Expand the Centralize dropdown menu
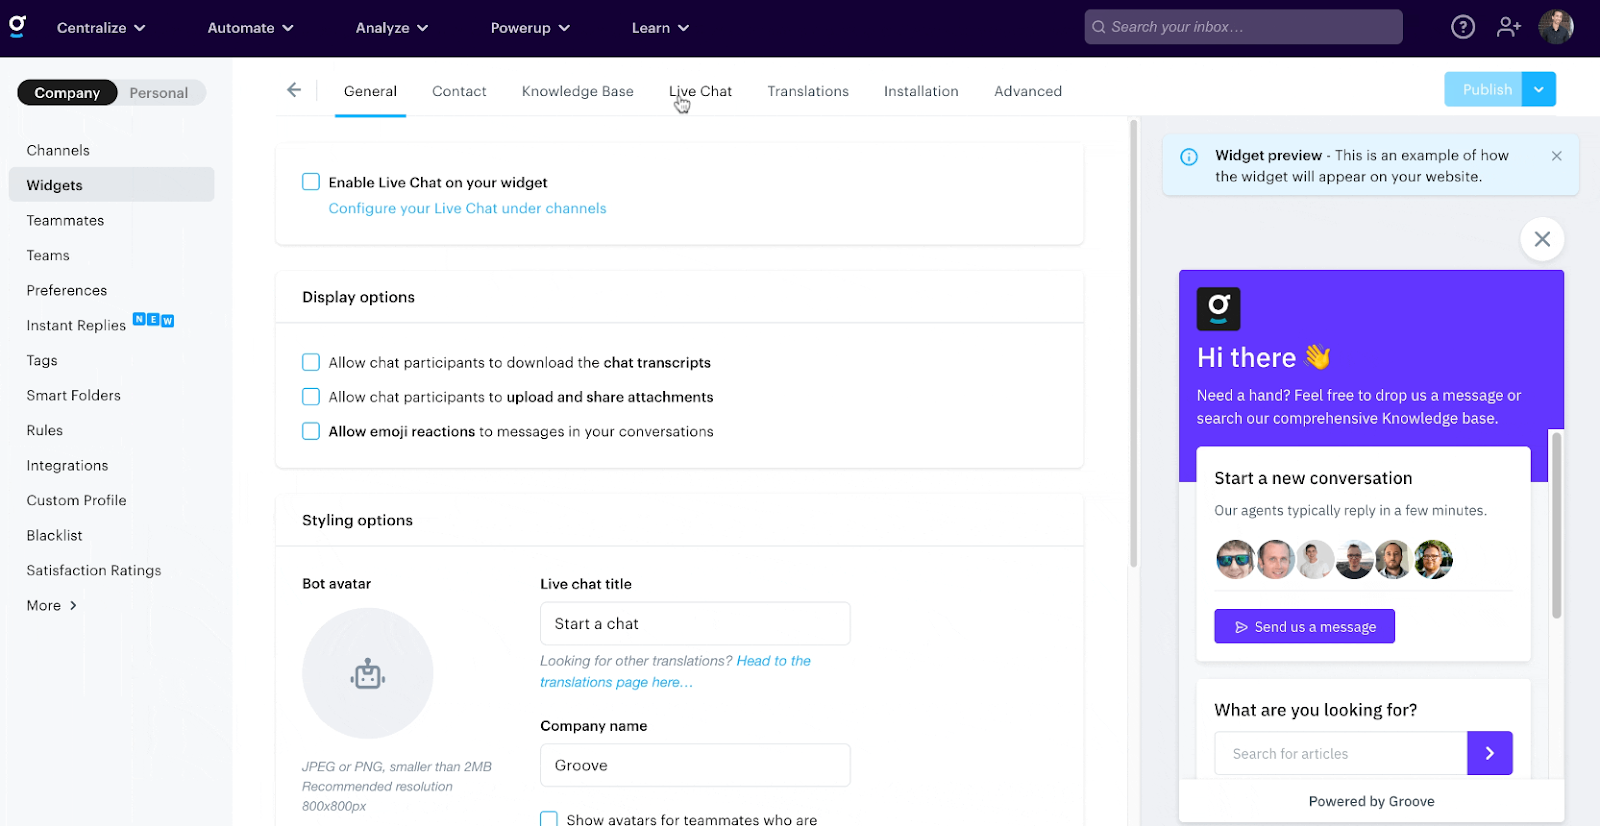The image size is (1600, 826). click(x=101, y=28)
